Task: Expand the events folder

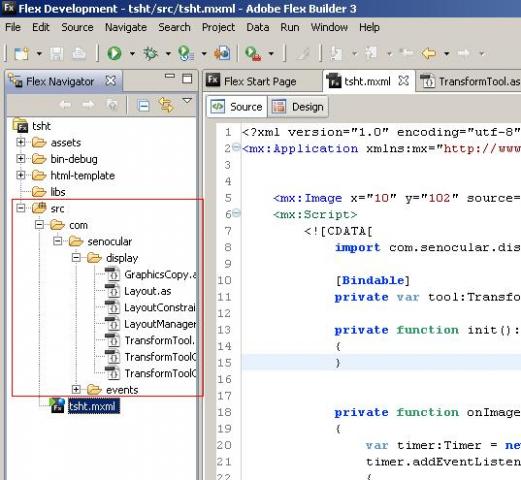Action: (76, 389)
